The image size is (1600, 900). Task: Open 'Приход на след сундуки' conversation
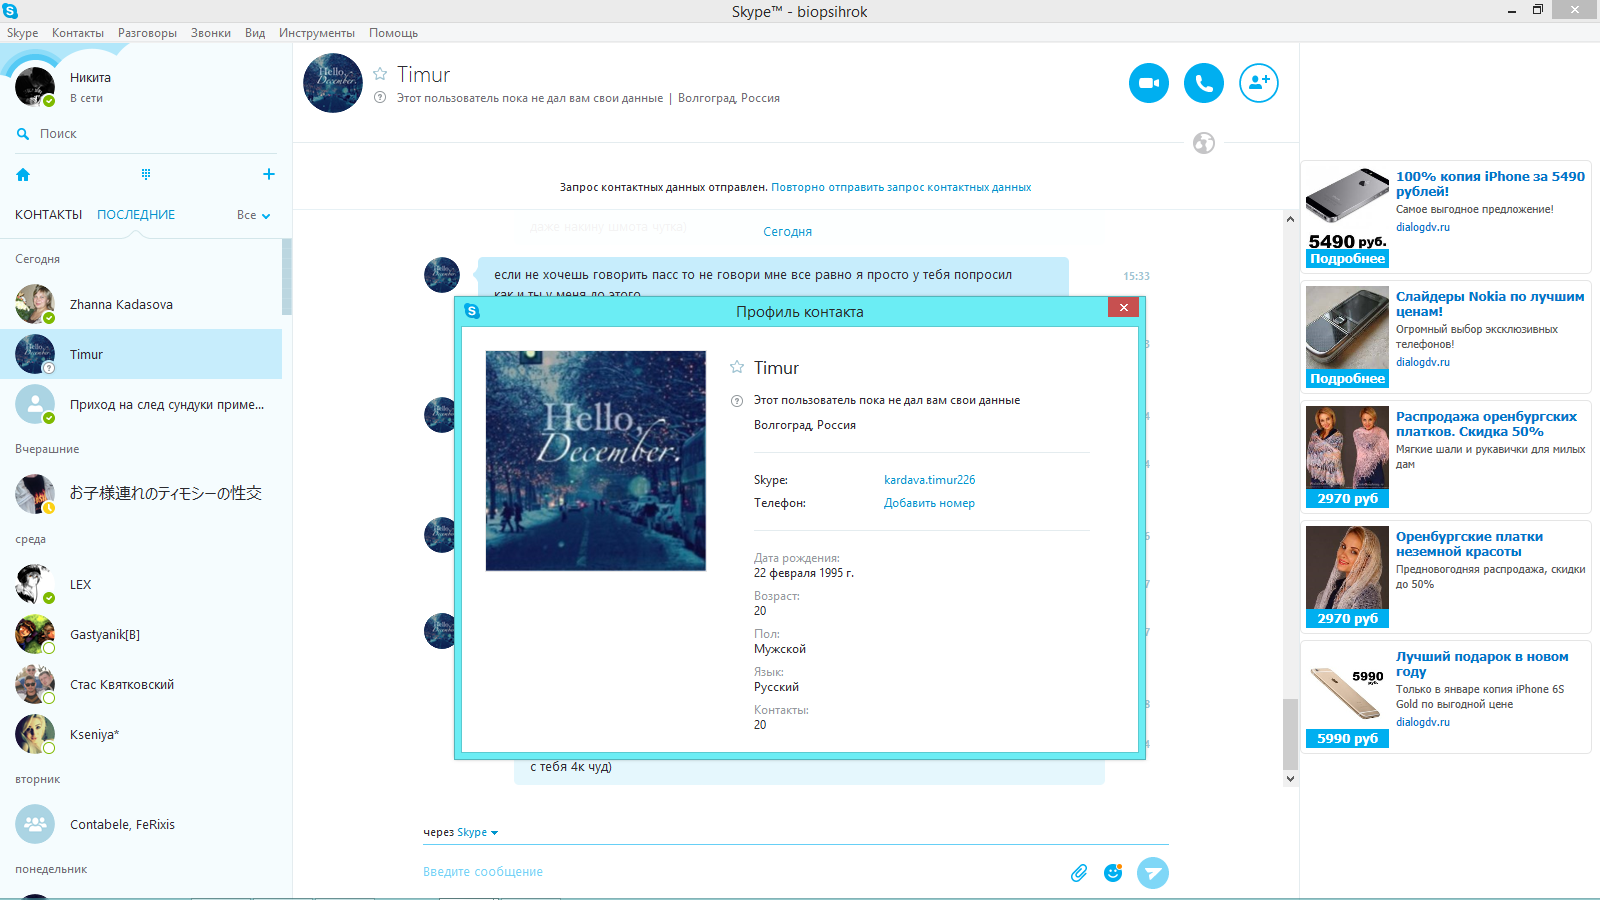click(x=141, y=404)
